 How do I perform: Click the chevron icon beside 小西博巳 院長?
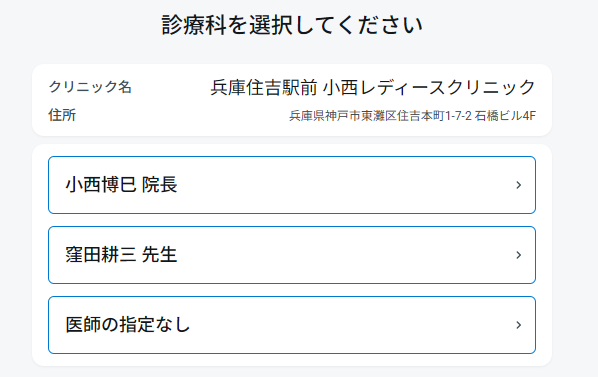pyautogui.click(x=518, y=185)
